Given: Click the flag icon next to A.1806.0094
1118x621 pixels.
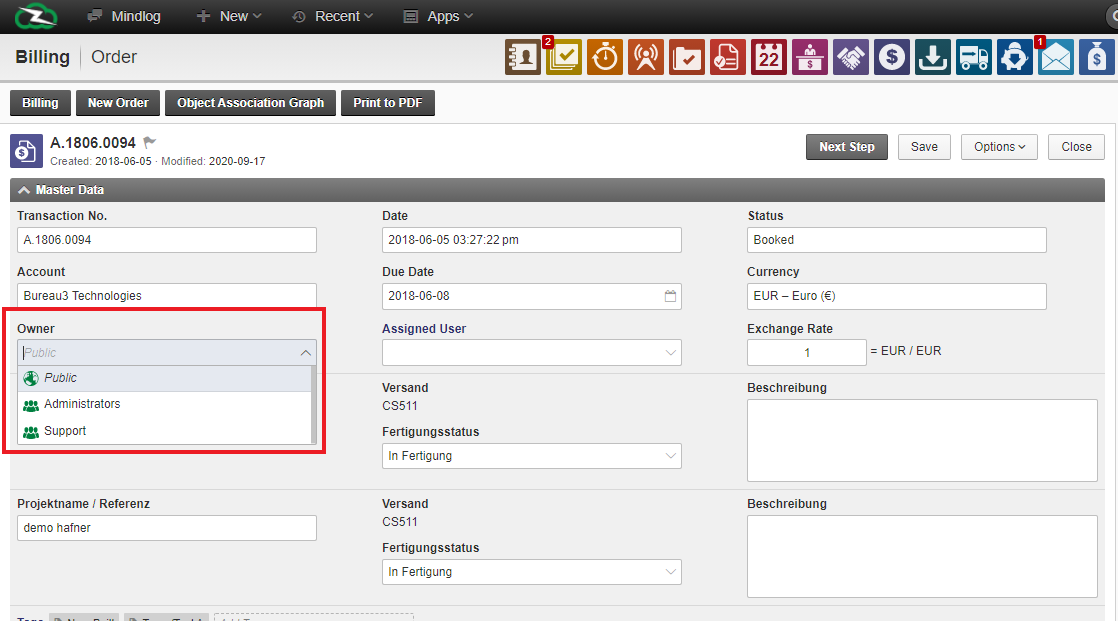Looking at the screenshot, I should click(x=150, y=143).
